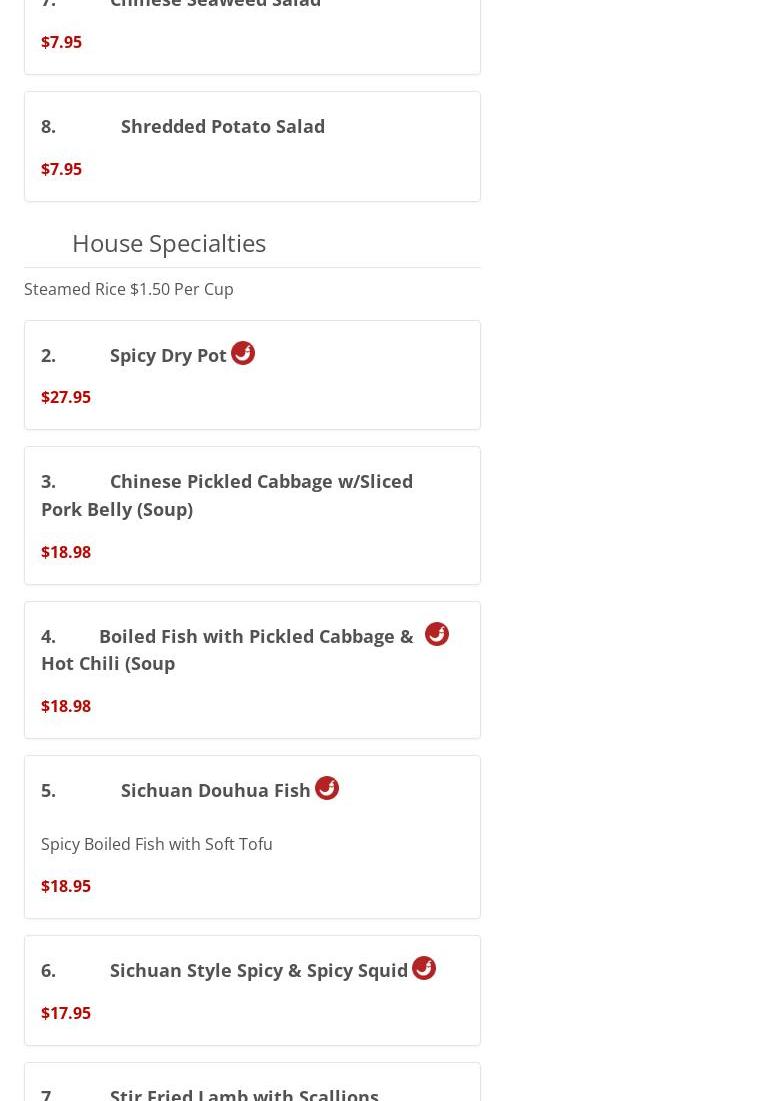Viewport: 770px width, 1101px height.
Task: Open the Spicy Dry Pot item
Action: pyautogui.click(x=252, y=375)
